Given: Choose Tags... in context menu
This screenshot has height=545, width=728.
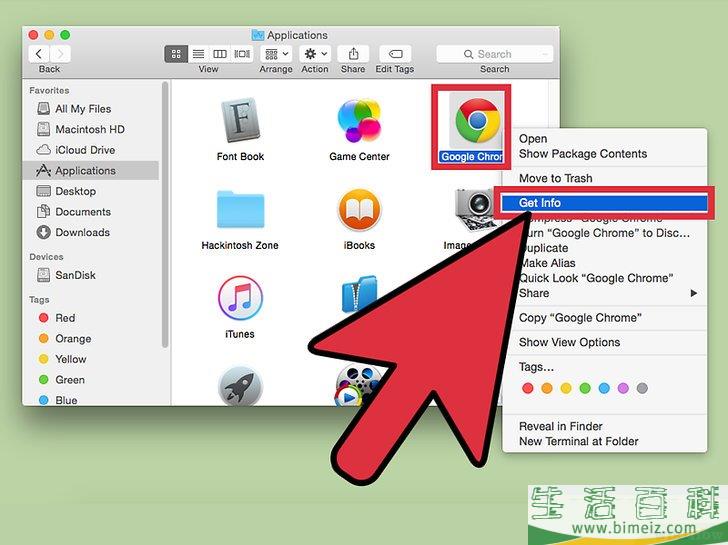Looking at the screenshot, I should [x=604, y=367].
